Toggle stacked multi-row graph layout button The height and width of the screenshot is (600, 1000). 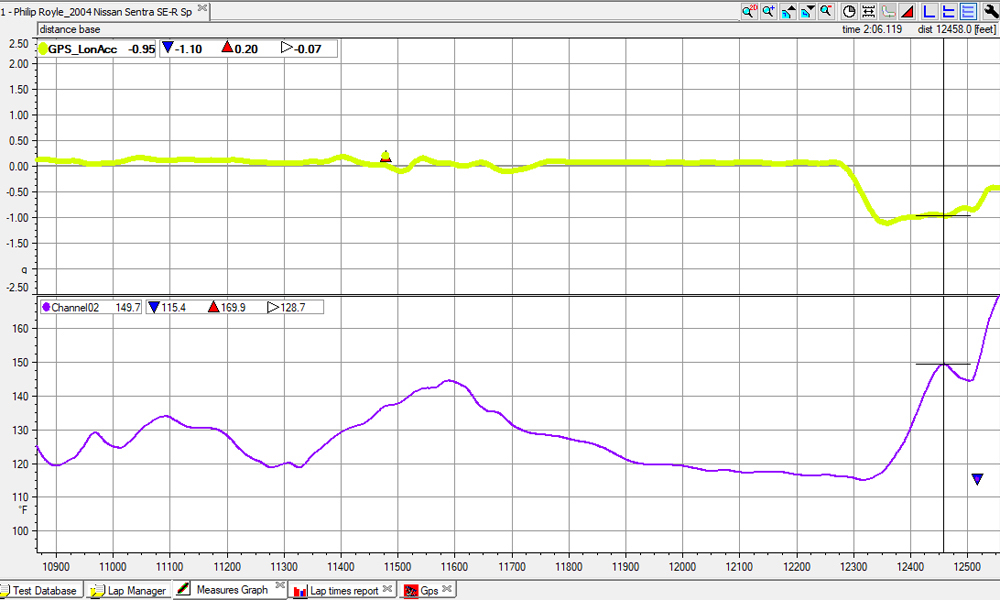pyautogui.click(x=968, y=12)
